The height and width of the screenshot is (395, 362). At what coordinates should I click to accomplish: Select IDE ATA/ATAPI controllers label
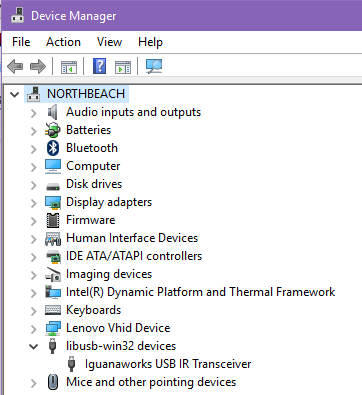[x=134, y=256]
